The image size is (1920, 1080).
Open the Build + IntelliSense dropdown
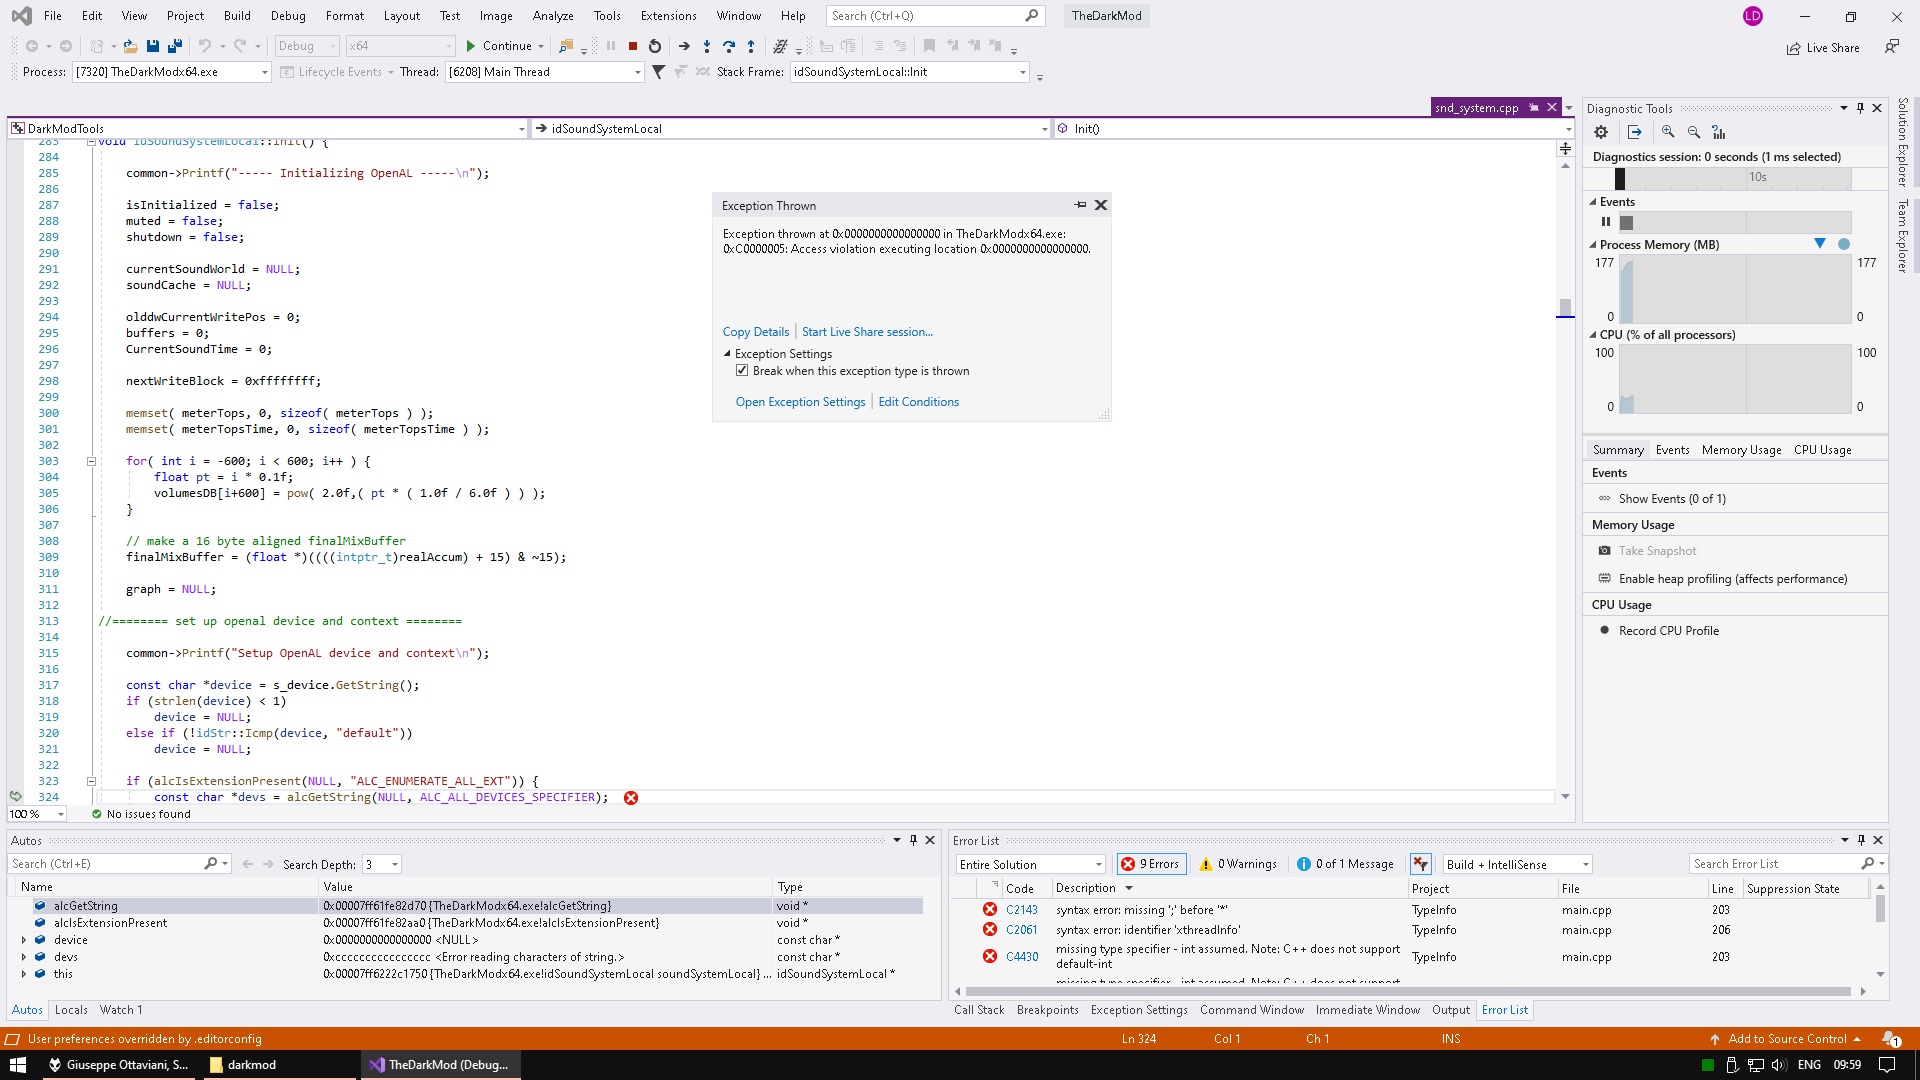[x=1517, y=864]
